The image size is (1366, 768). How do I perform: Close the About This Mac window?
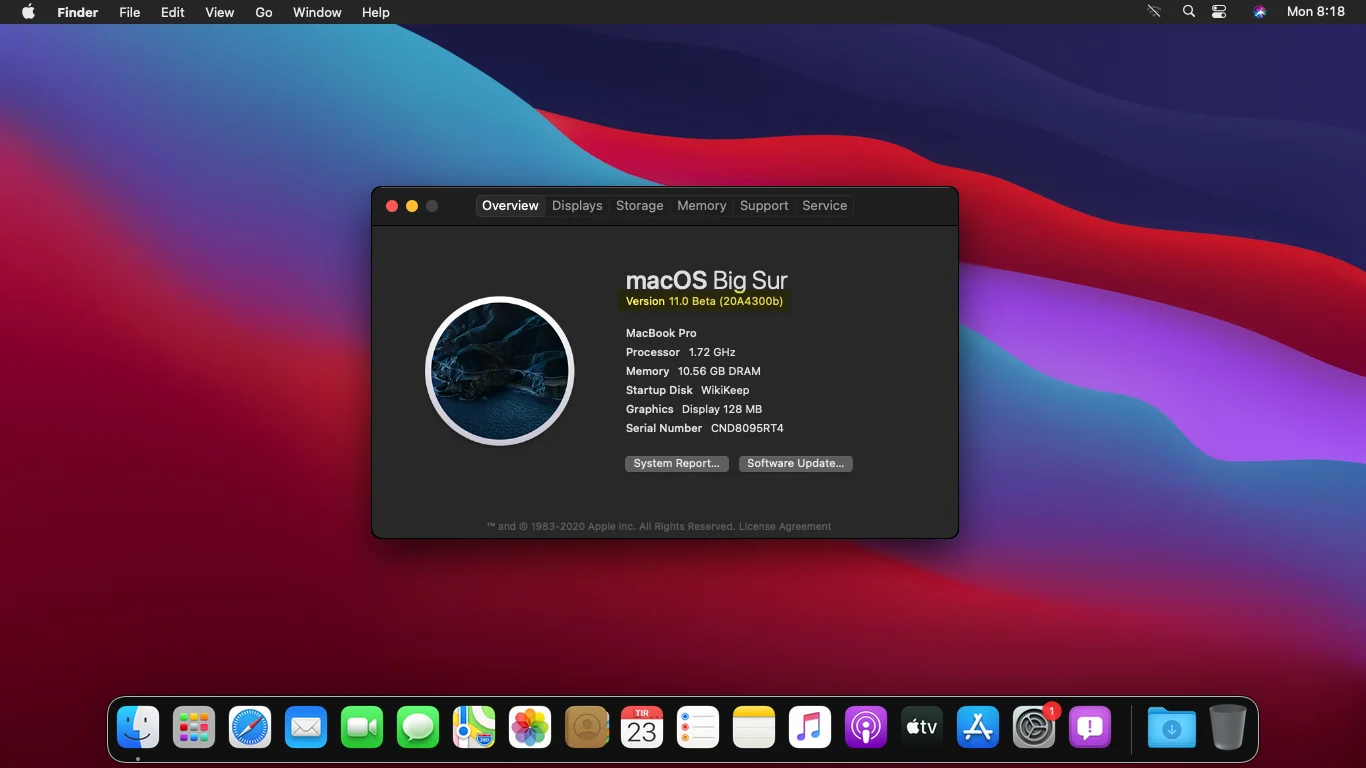(392, 206)
